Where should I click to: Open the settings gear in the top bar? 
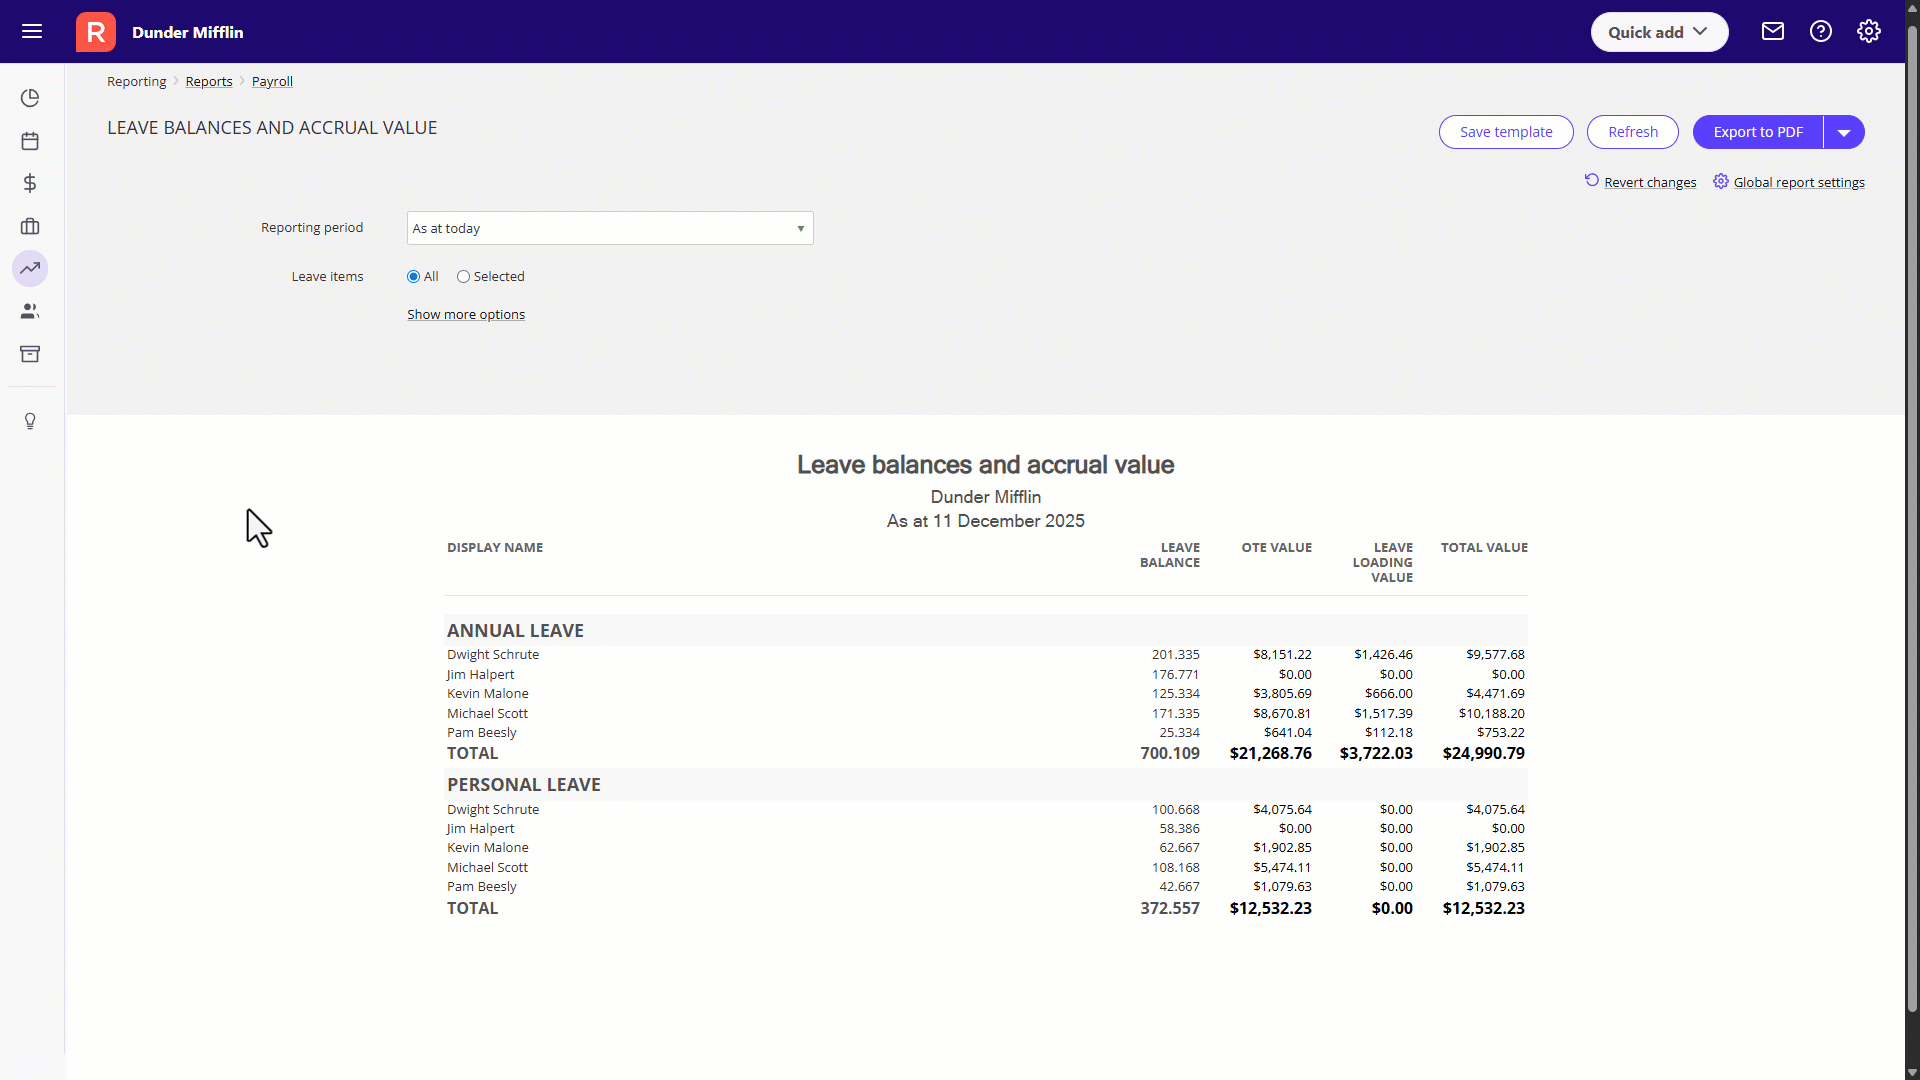1868,31
